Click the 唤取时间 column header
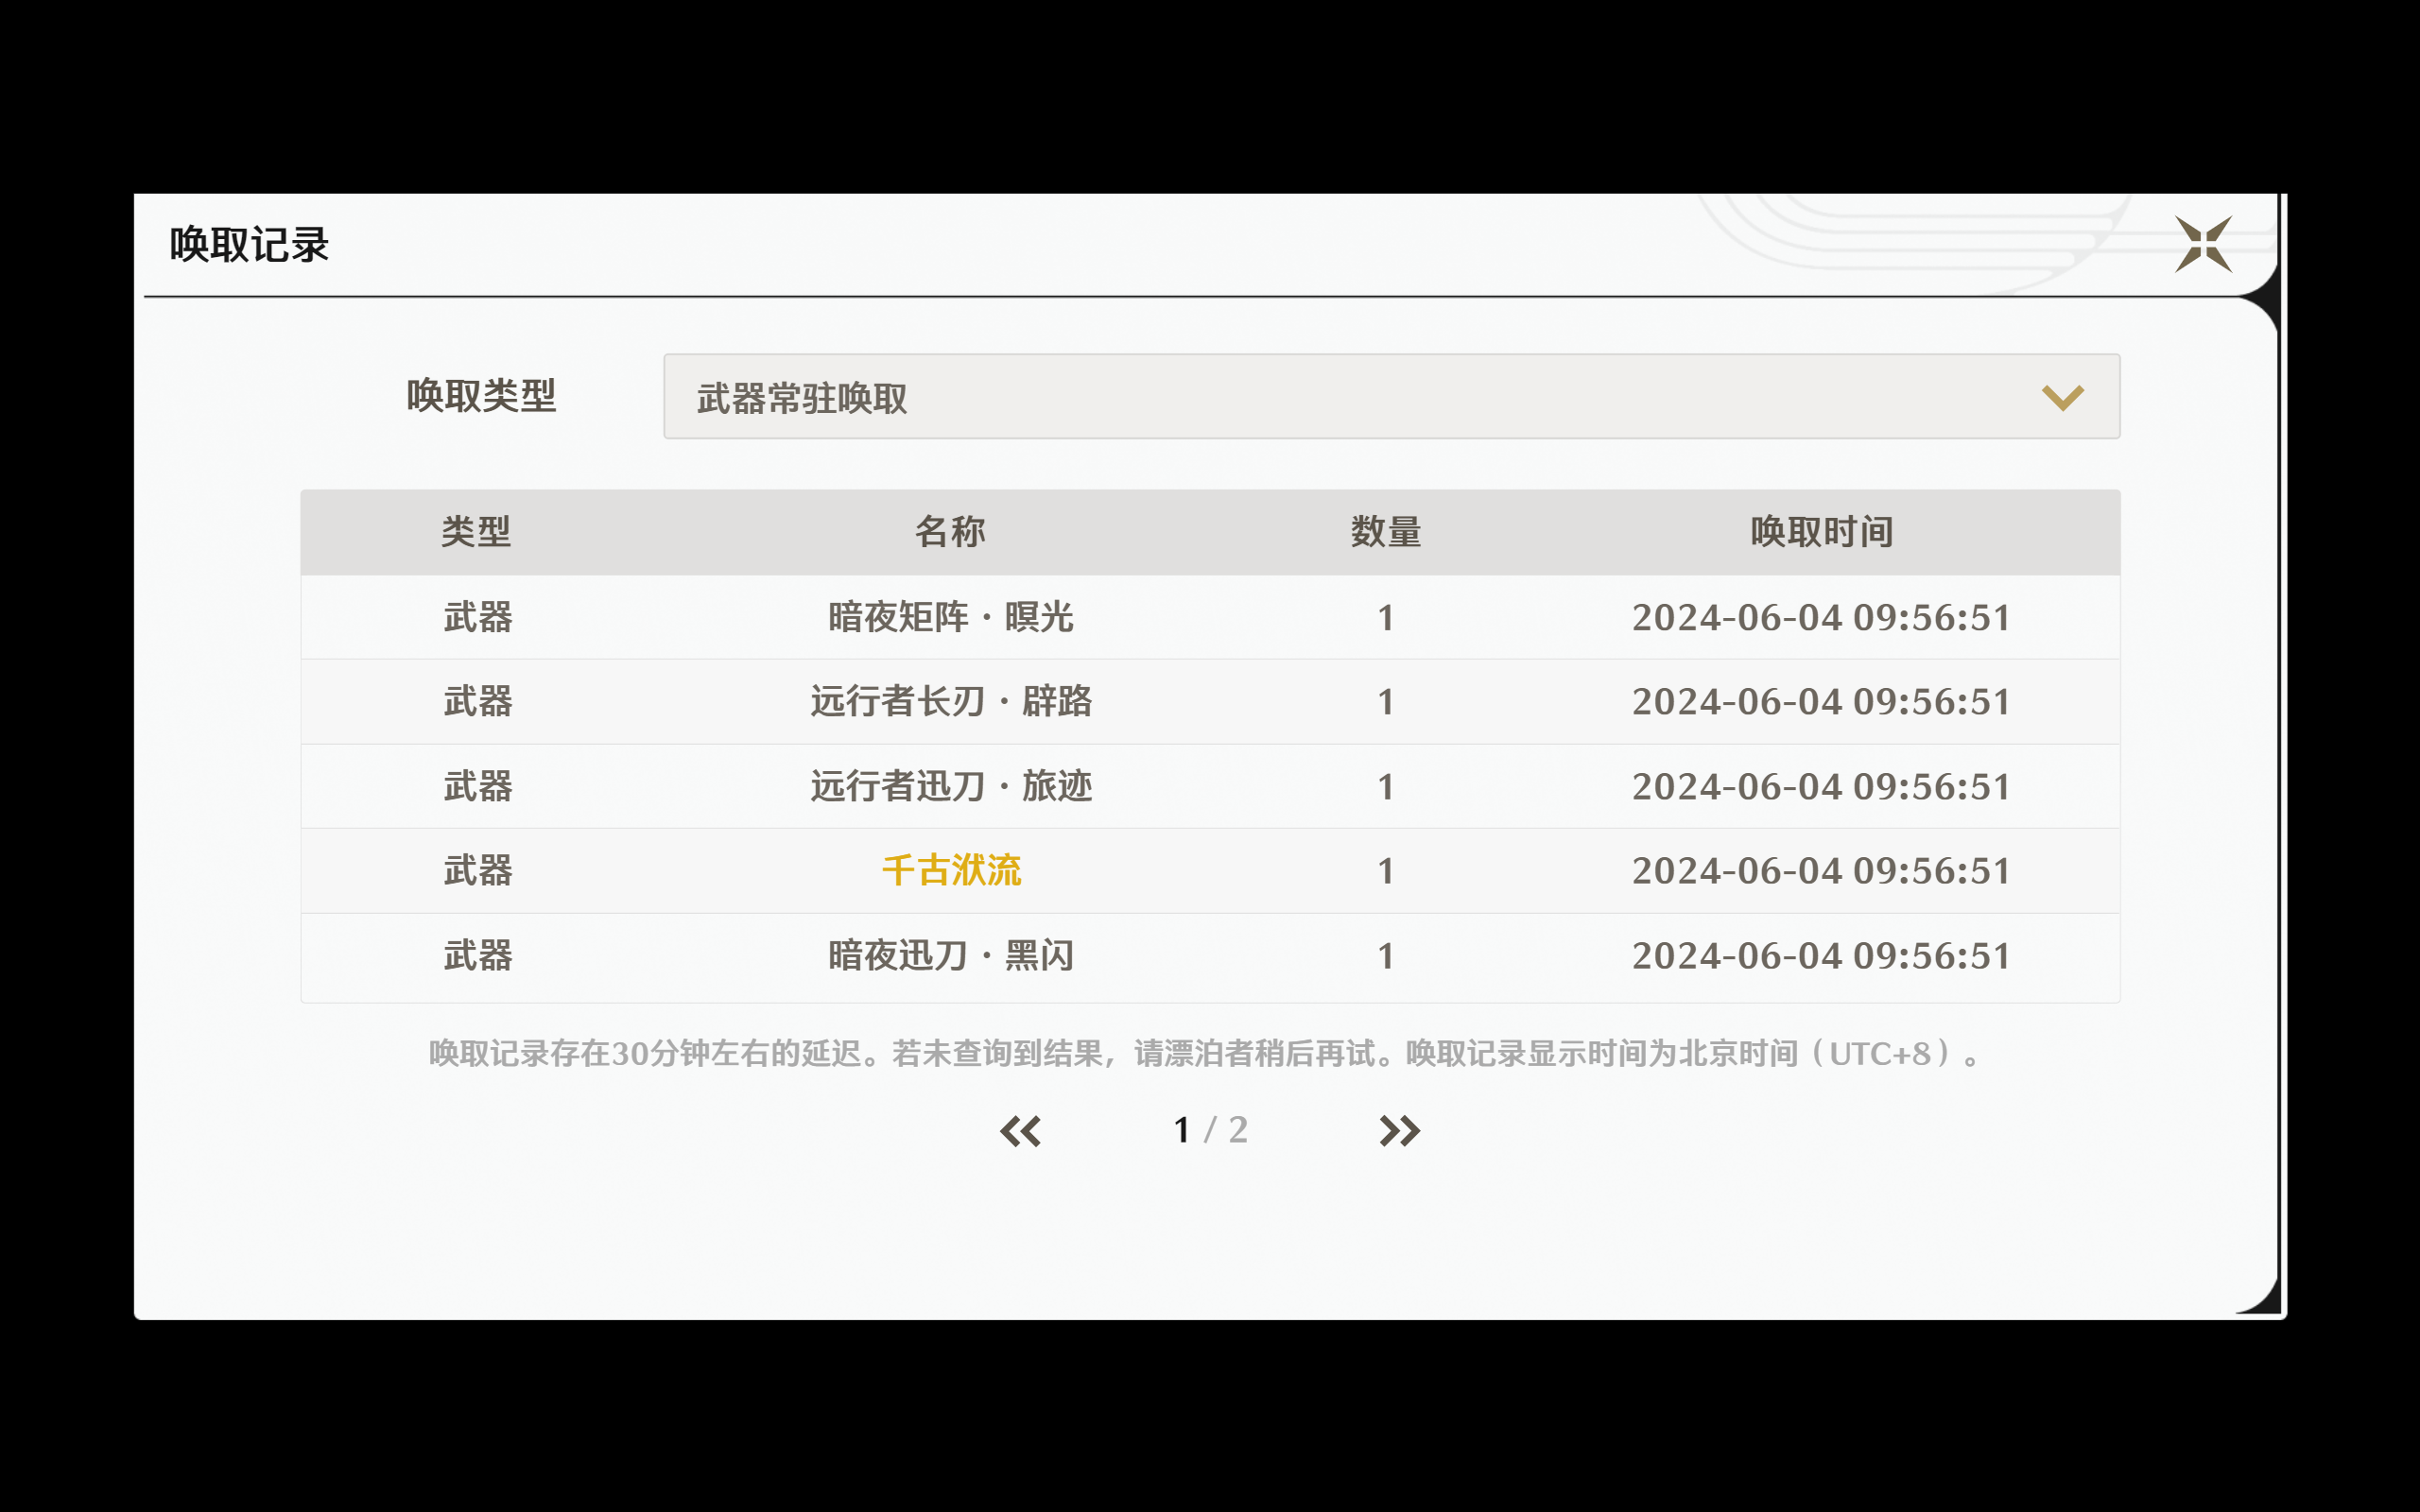The image size is (2420, 1512). [x=1821, y=532]
